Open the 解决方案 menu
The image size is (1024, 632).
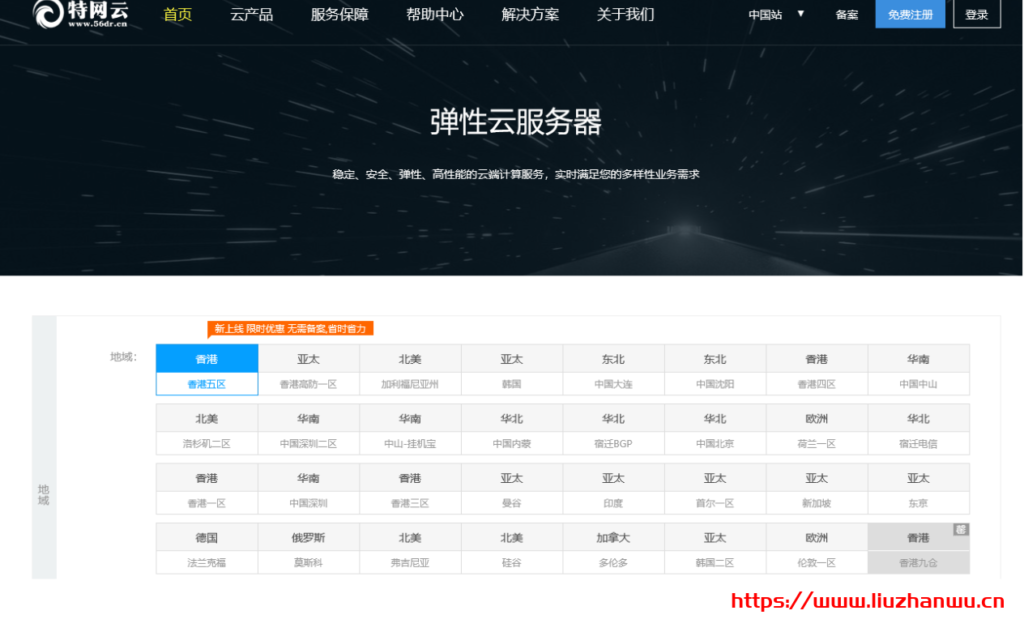pos(529,15)
